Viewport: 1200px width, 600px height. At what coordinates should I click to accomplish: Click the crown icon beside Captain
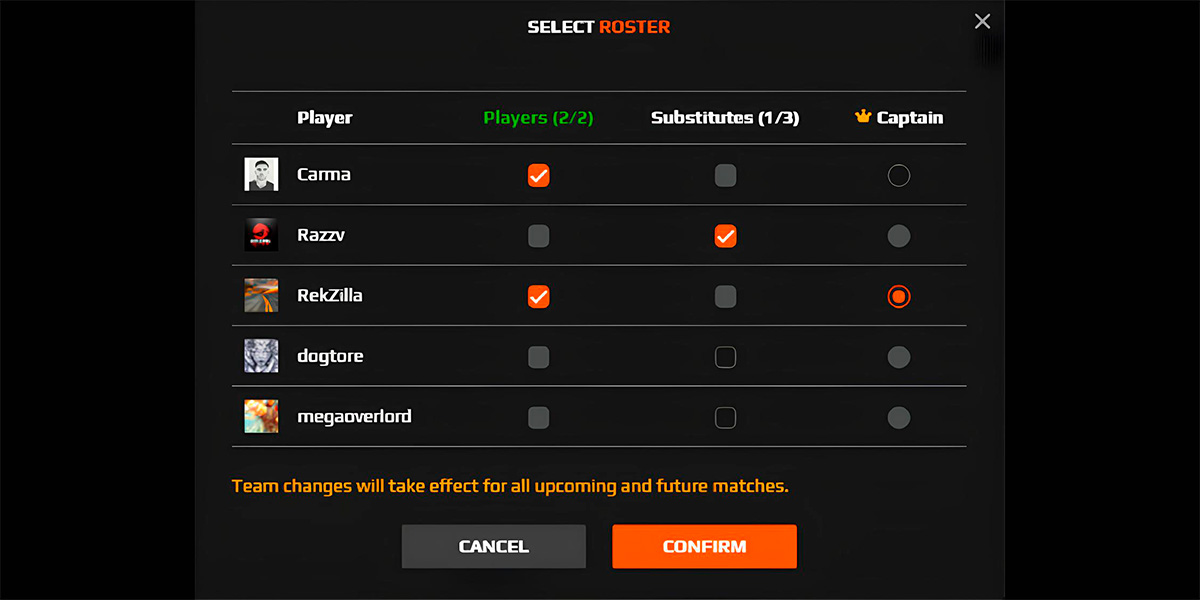tap(863, 117)
